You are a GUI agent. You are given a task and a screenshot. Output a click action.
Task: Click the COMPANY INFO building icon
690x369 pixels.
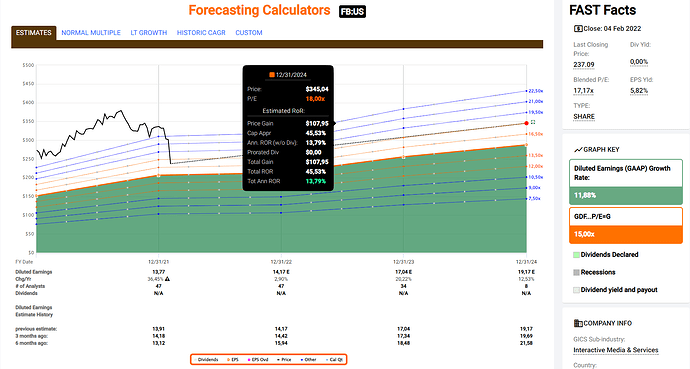[x=578, y=323]
